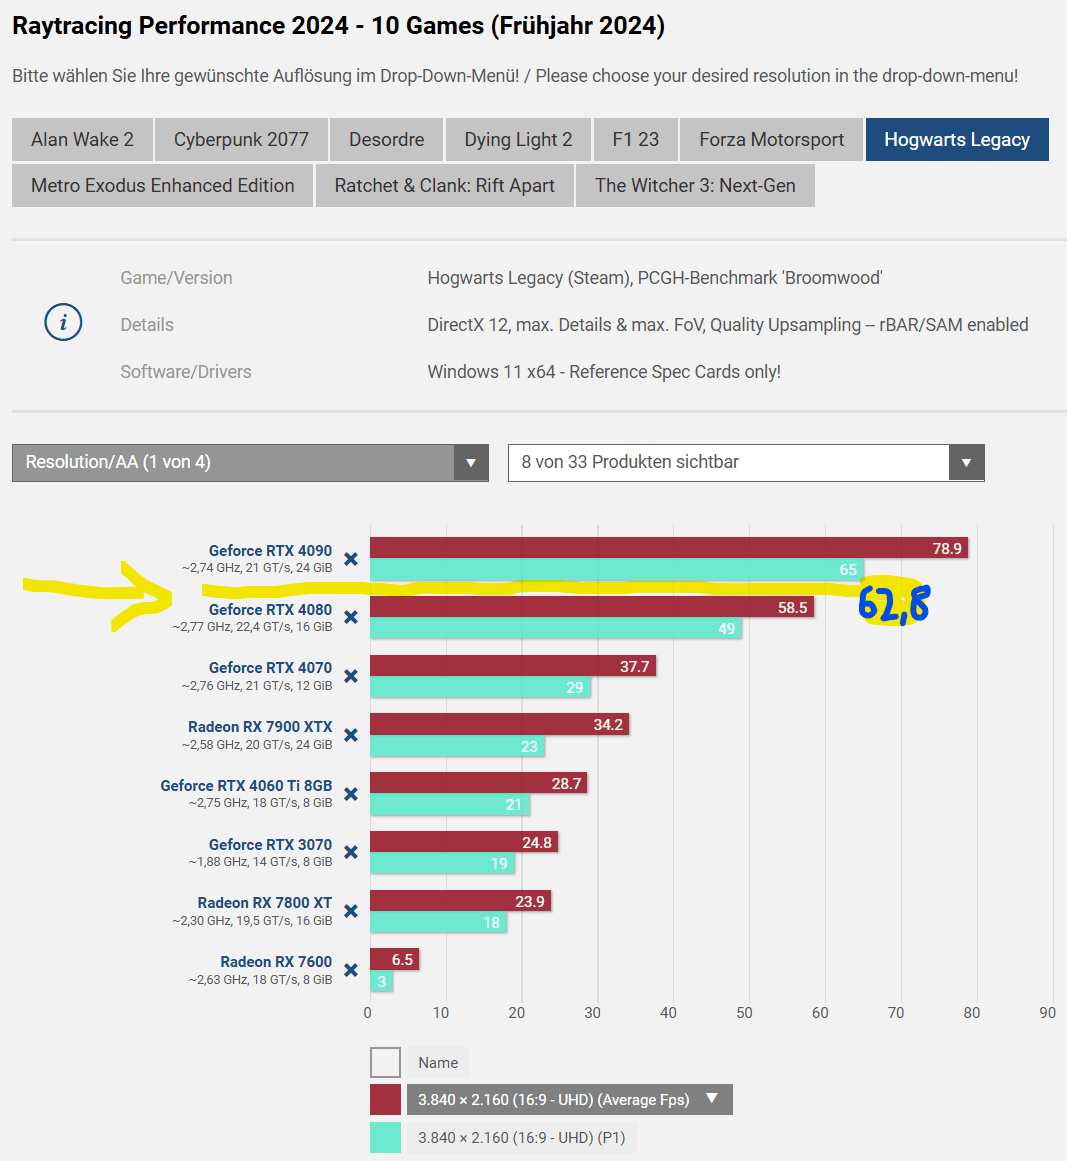Toggle the Name legend checkbox
Image resolution: width=1067 pixels, height=1161 pixels.
(x=385, y=1063)
